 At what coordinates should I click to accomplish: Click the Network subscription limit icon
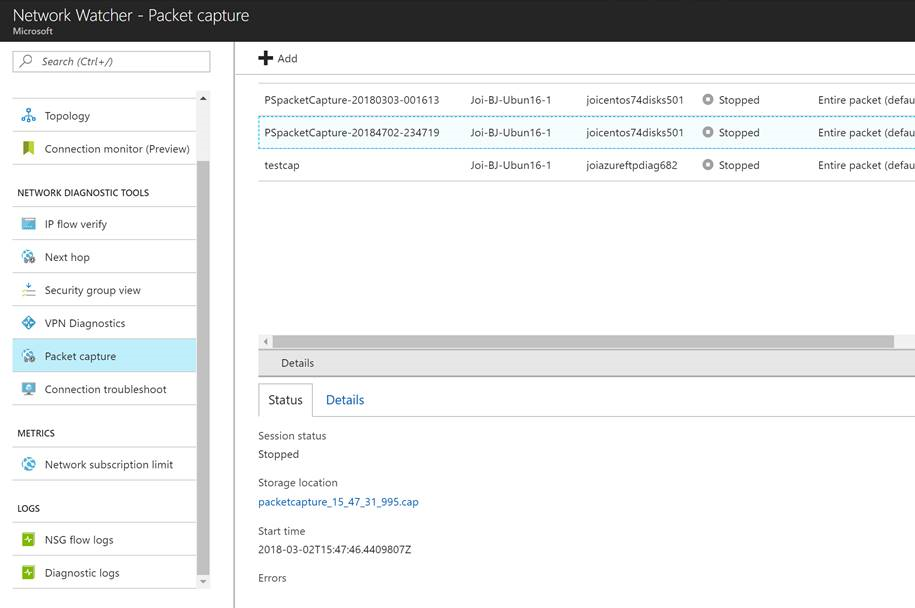pos(28,464)
